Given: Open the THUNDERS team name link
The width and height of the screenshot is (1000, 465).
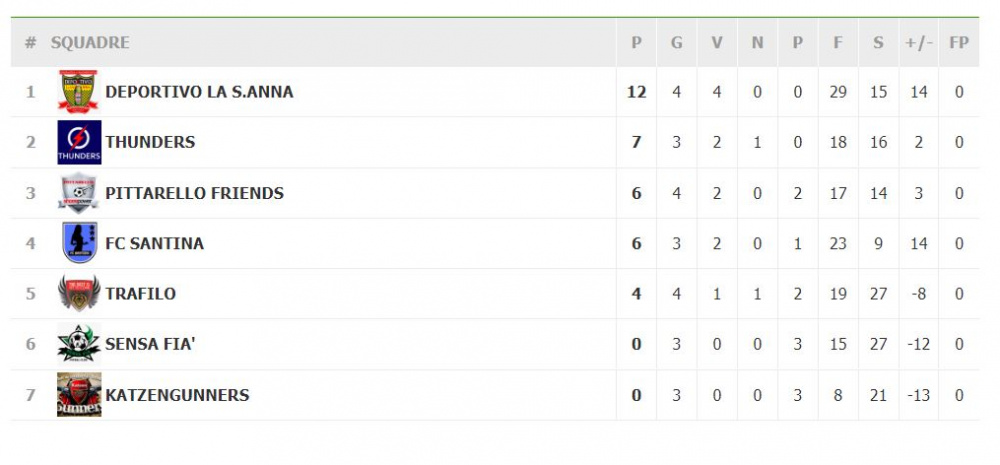Looking at the screenshot, I should click(x=150, y=142).
